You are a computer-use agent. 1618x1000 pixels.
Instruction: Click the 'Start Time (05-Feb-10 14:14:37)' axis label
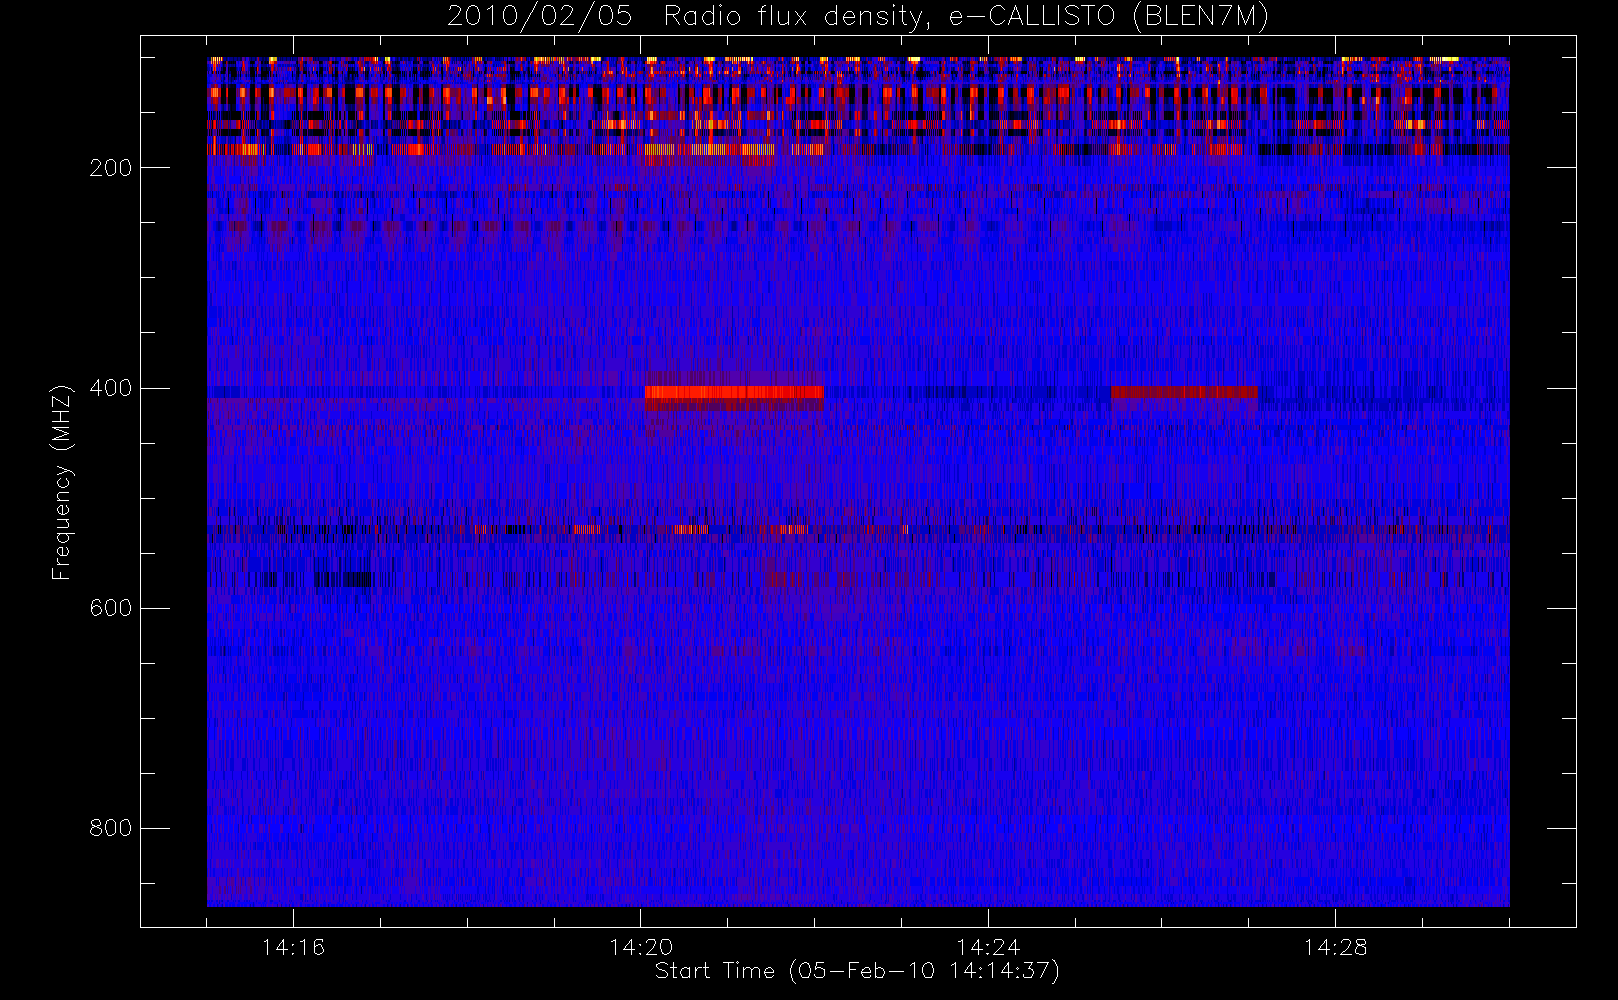pyautogui.click(x=857, y=971)
